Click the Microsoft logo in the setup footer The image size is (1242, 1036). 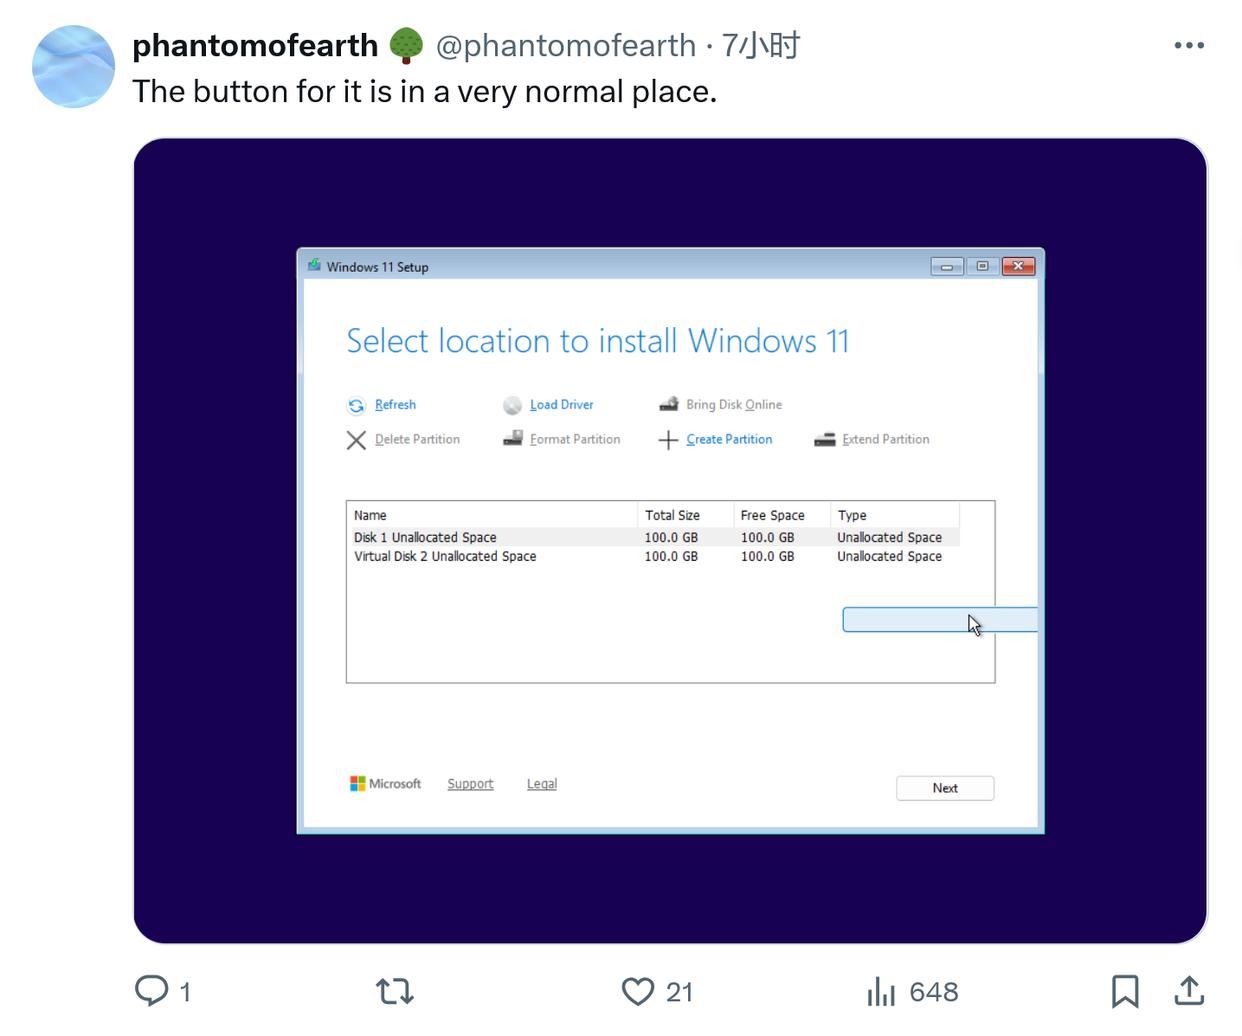tap(357, 783)
